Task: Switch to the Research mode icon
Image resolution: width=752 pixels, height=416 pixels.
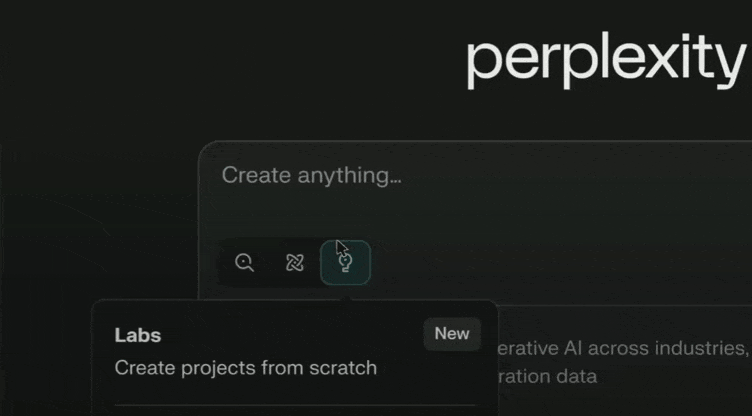Action: [294, 263]
